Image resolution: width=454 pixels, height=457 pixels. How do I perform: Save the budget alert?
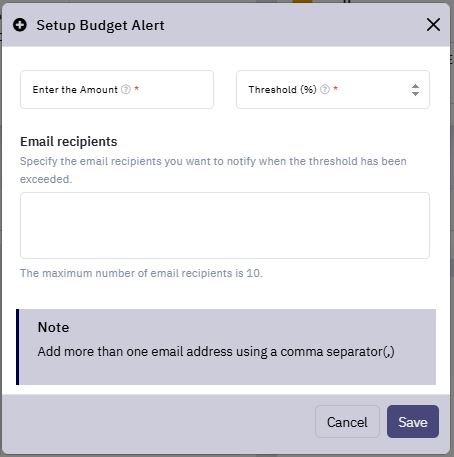[x=413, y=422]
